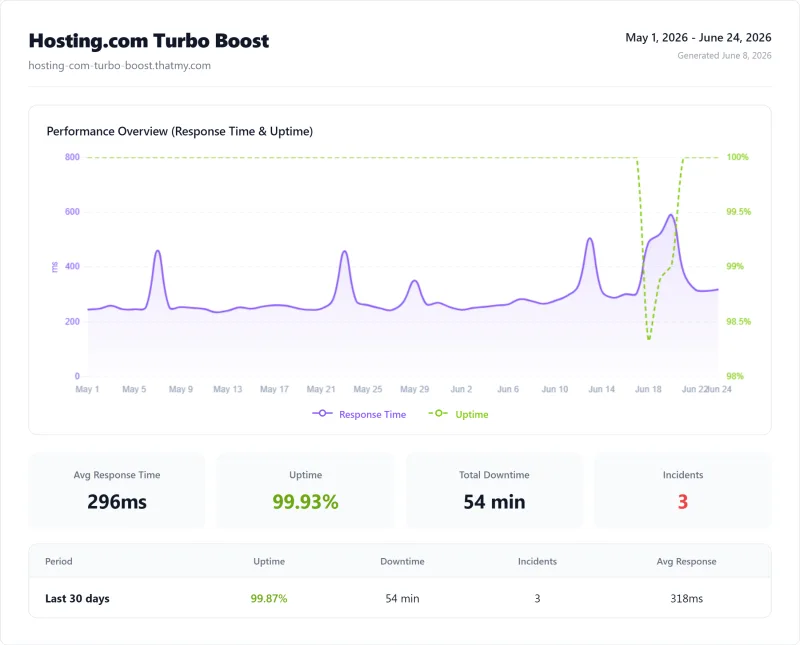Click the Hosting.com Turbo Boost heading

coord(148,41)
